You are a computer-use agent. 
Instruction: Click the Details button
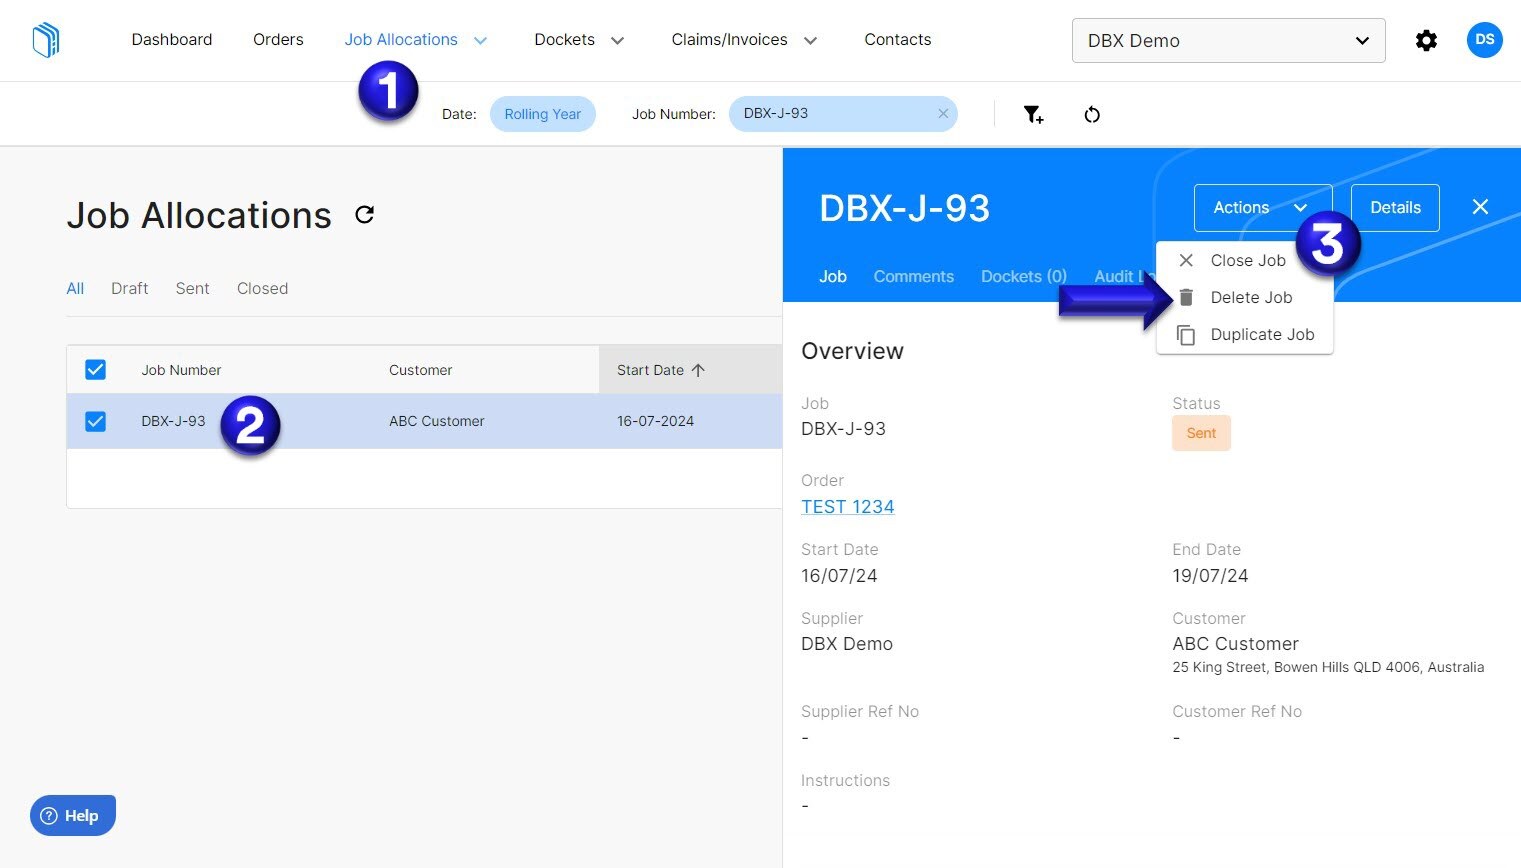point(1394,207)
